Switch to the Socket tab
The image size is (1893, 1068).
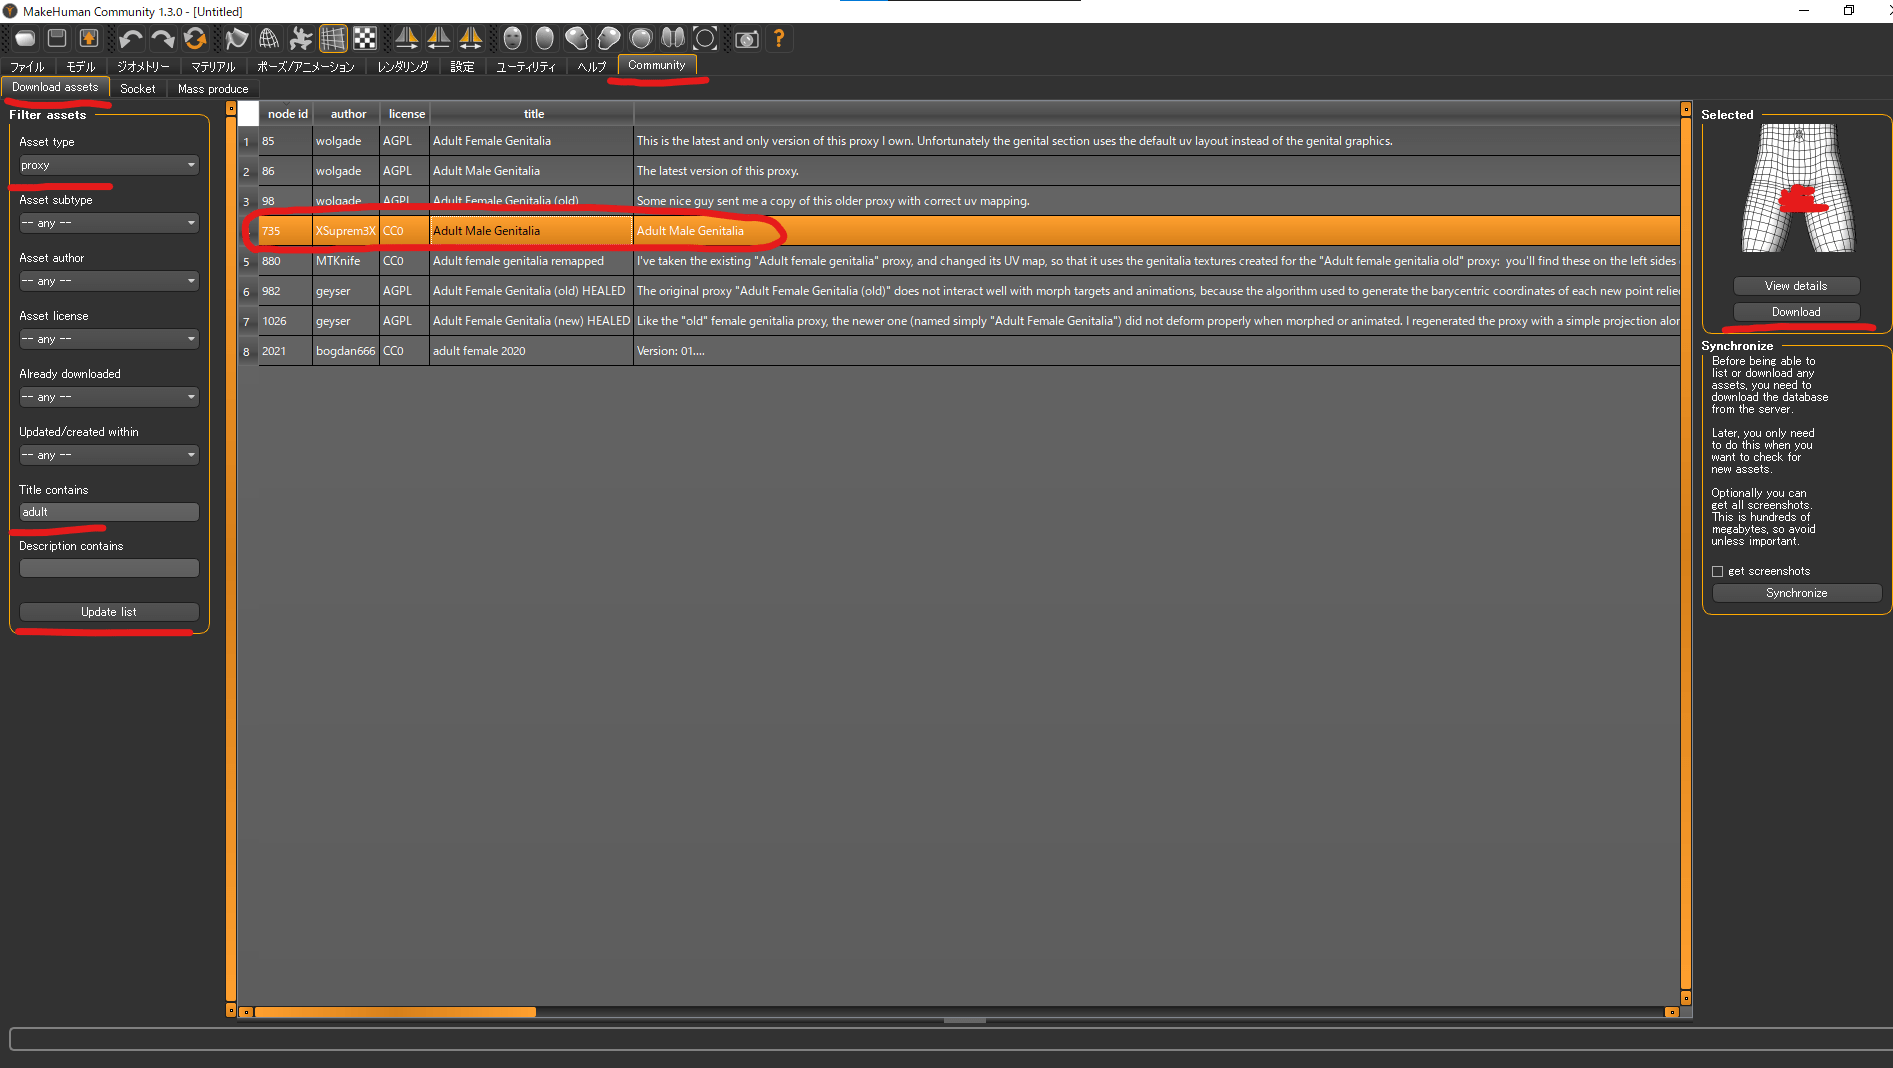138,89
